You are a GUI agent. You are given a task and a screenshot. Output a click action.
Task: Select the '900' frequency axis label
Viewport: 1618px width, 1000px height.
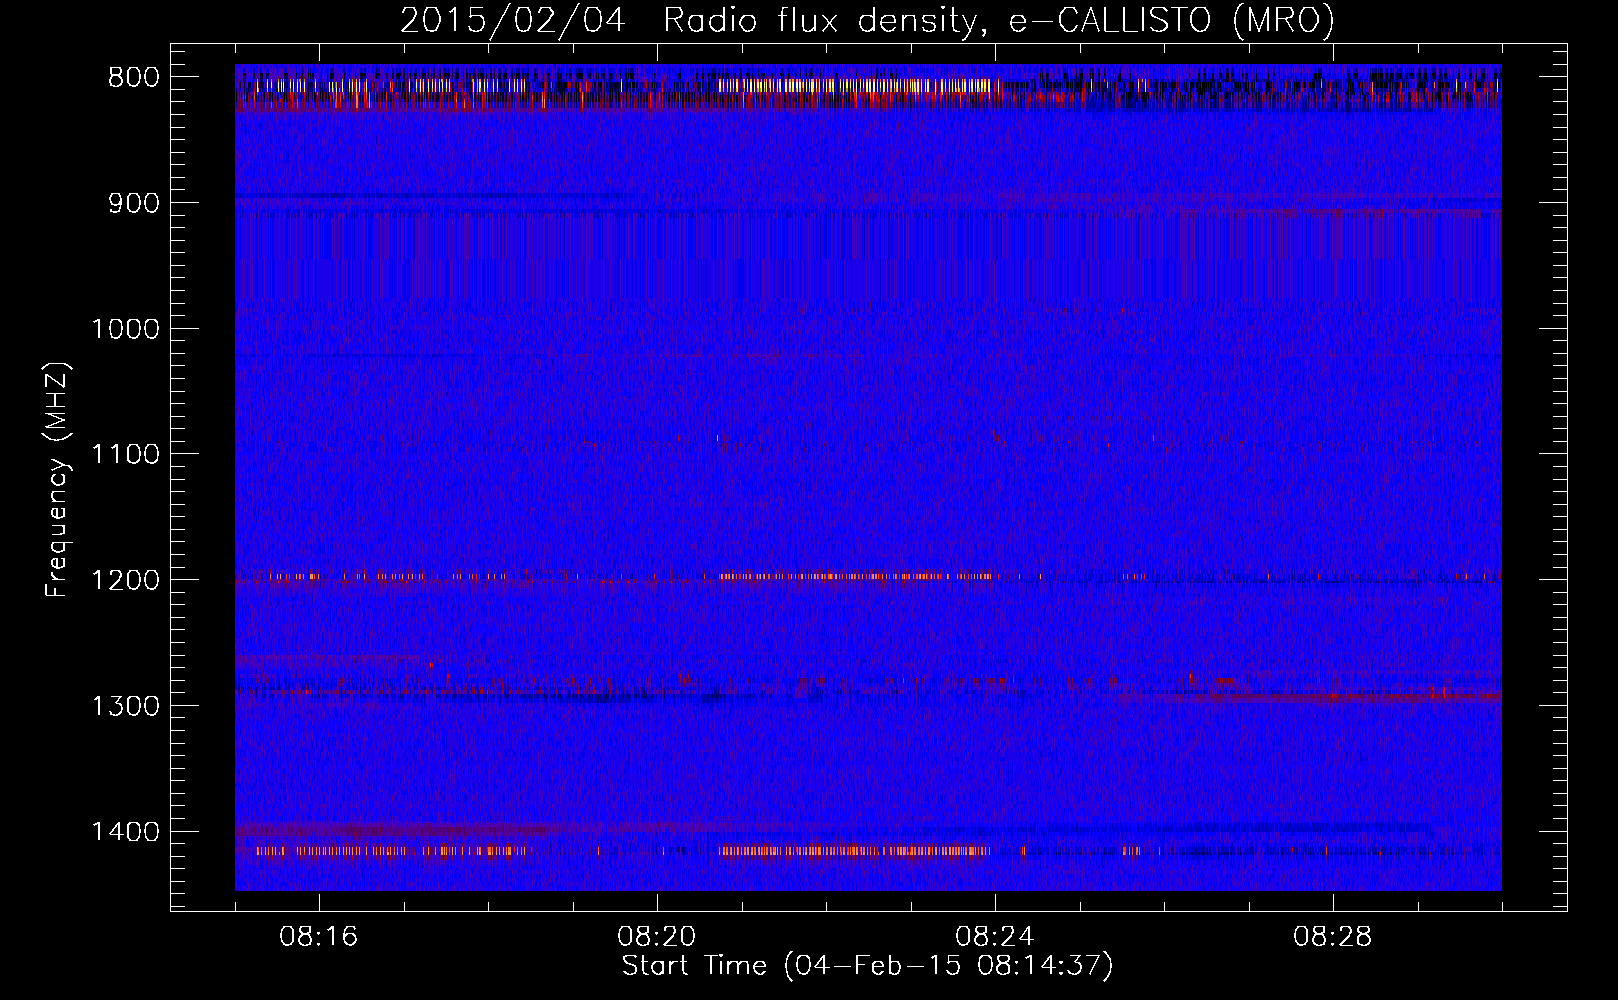(x=133, y=203)
